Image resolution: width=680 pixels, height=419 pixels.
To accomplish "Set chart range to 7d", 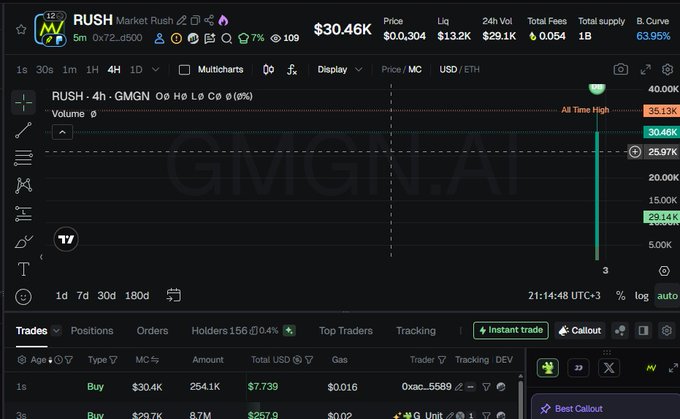I will coord(82,295).
